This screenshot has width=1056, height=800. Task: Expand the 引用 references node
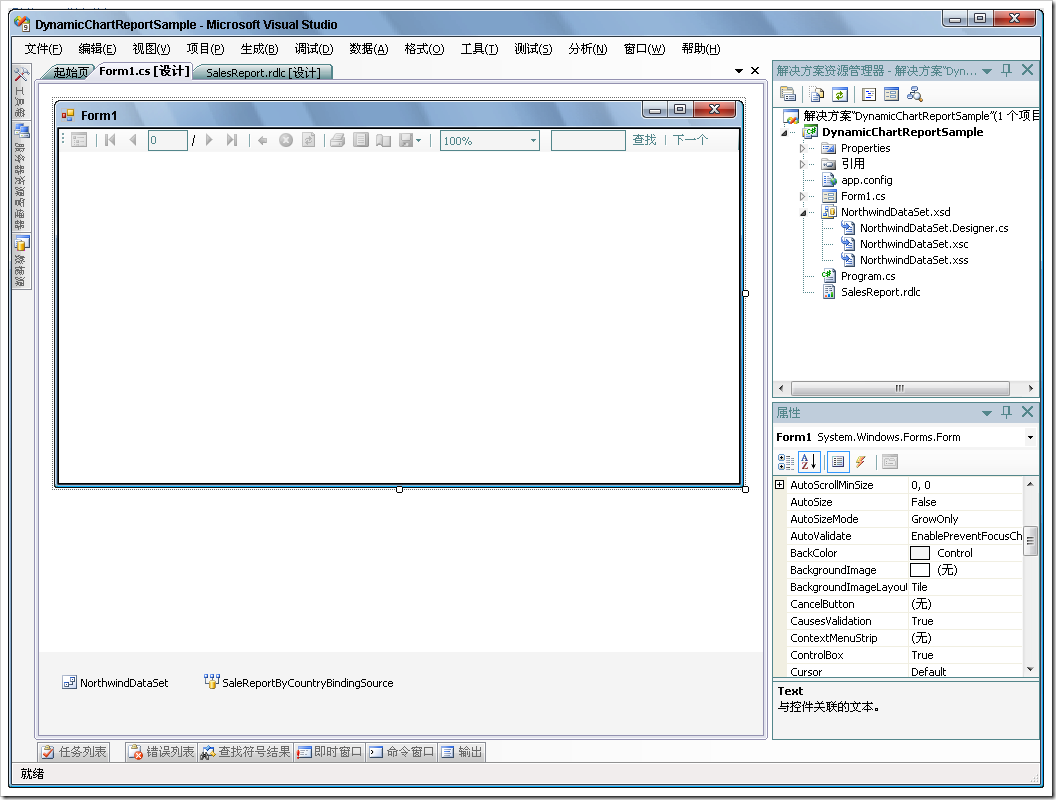tap(802, 164)
